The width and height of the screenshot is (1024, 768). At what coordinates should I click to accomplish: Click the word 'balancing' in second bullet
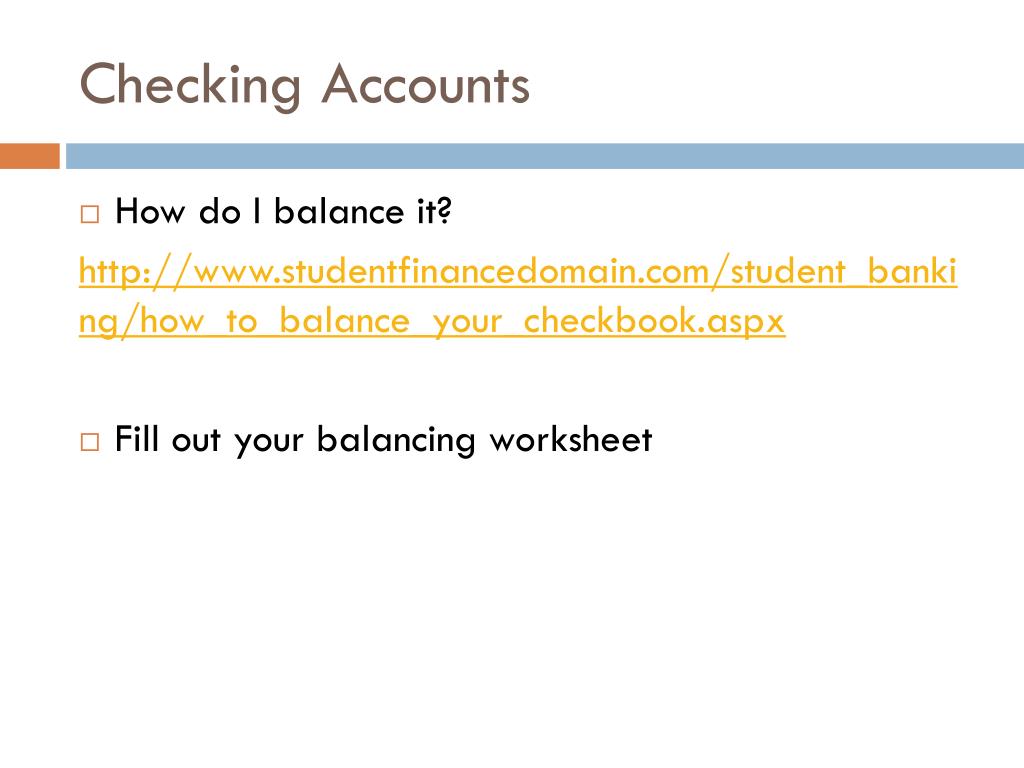(x=396, y=440)
